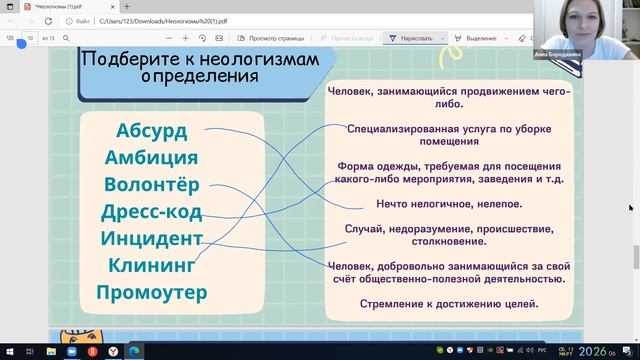Open network status in system tray
Screen dimensions: 640x360
520,350
